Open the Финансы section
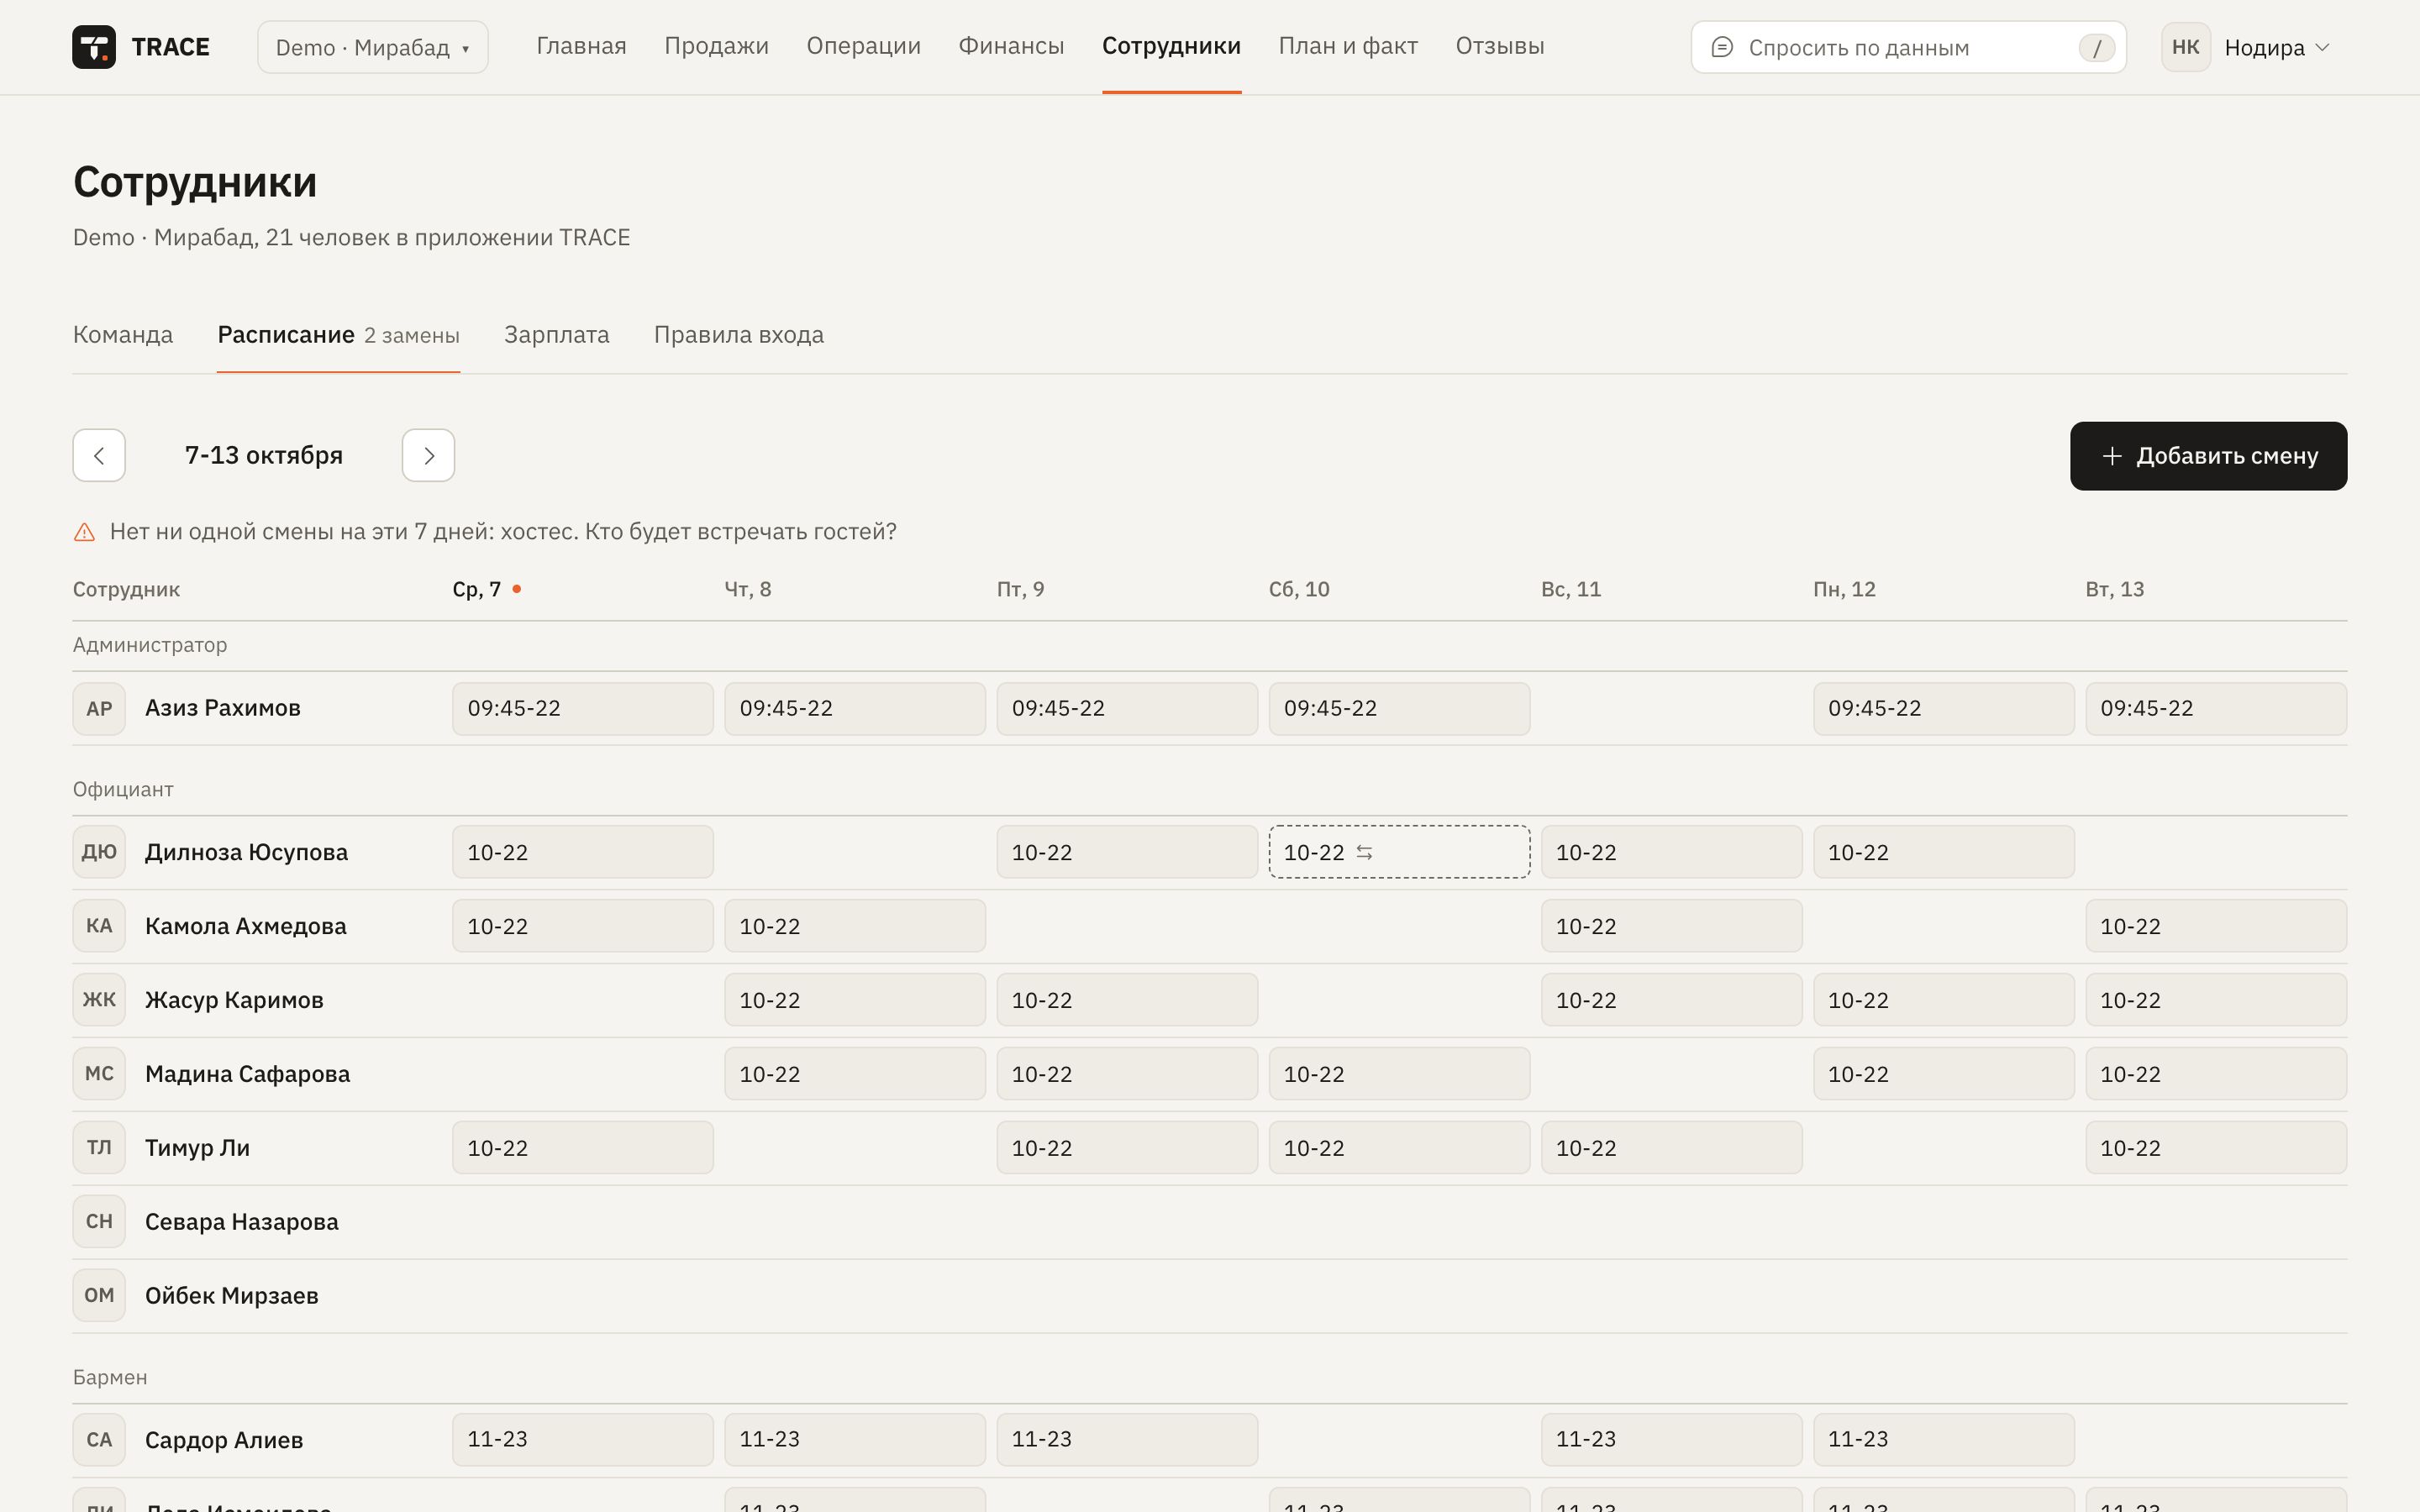Viewport: 2420px width, 1512px height. (1011, 46)
